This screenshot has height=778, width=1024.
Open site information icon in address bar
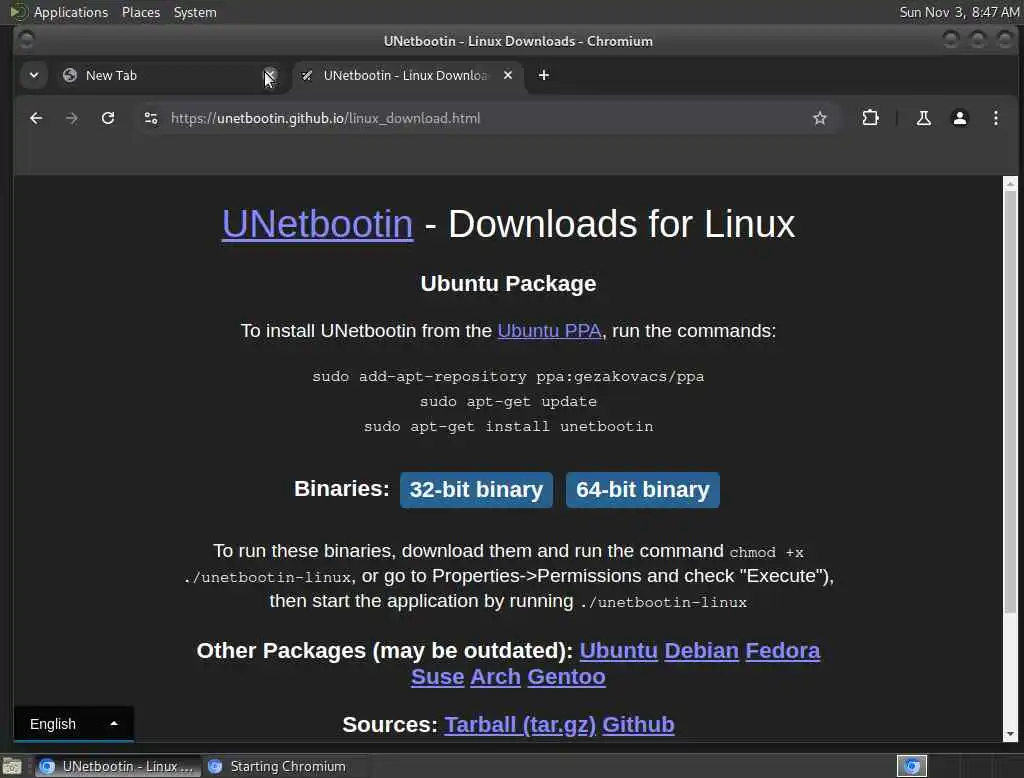coord(151,118)
